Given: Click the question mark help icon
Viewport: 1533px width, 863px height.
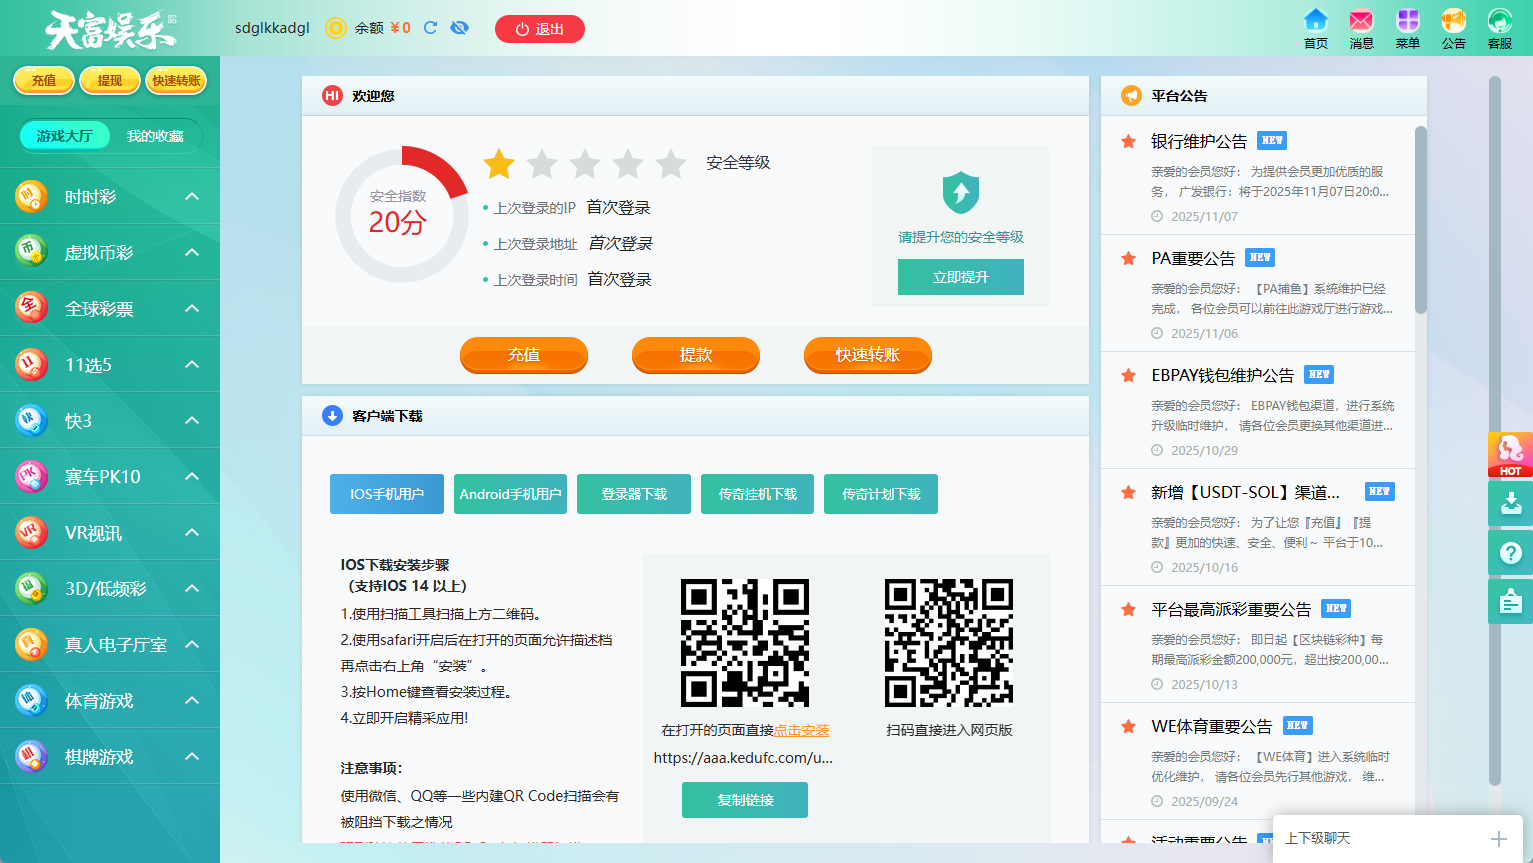Looking at the screenshot, I should point(1510,552).
